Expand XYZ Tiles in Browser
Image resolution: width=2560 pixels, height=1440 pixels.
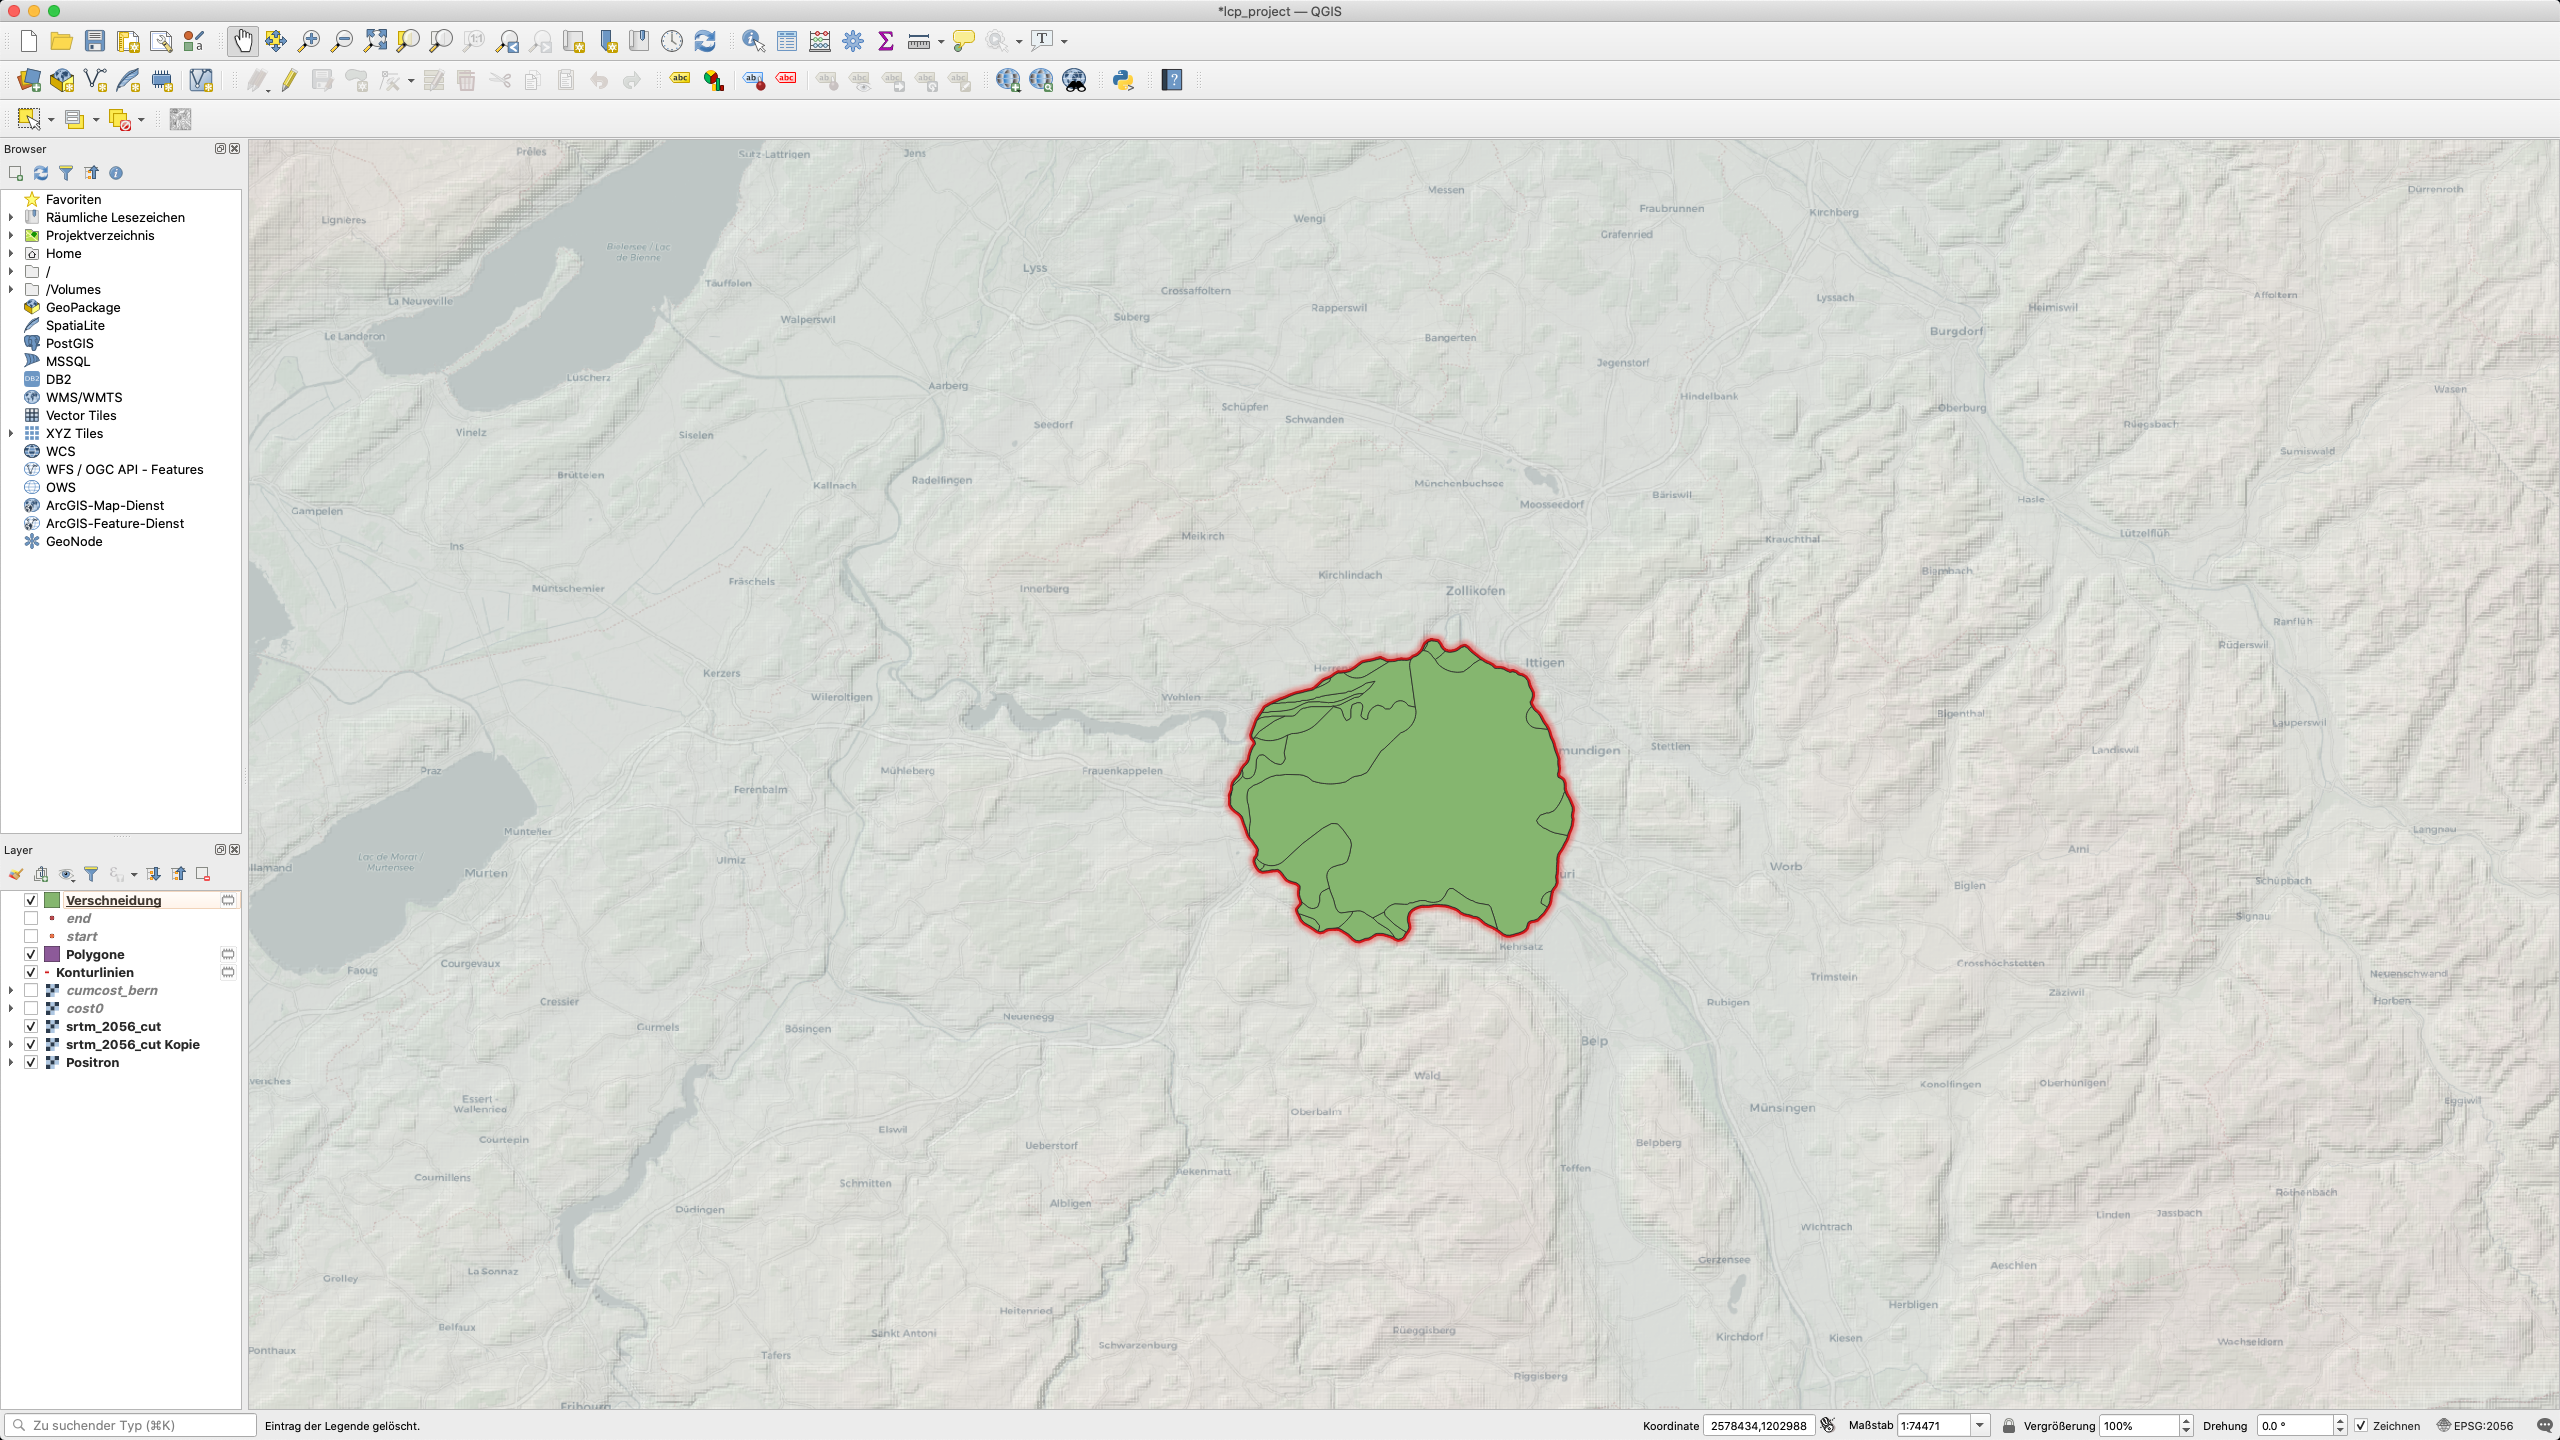pos(11,433)
